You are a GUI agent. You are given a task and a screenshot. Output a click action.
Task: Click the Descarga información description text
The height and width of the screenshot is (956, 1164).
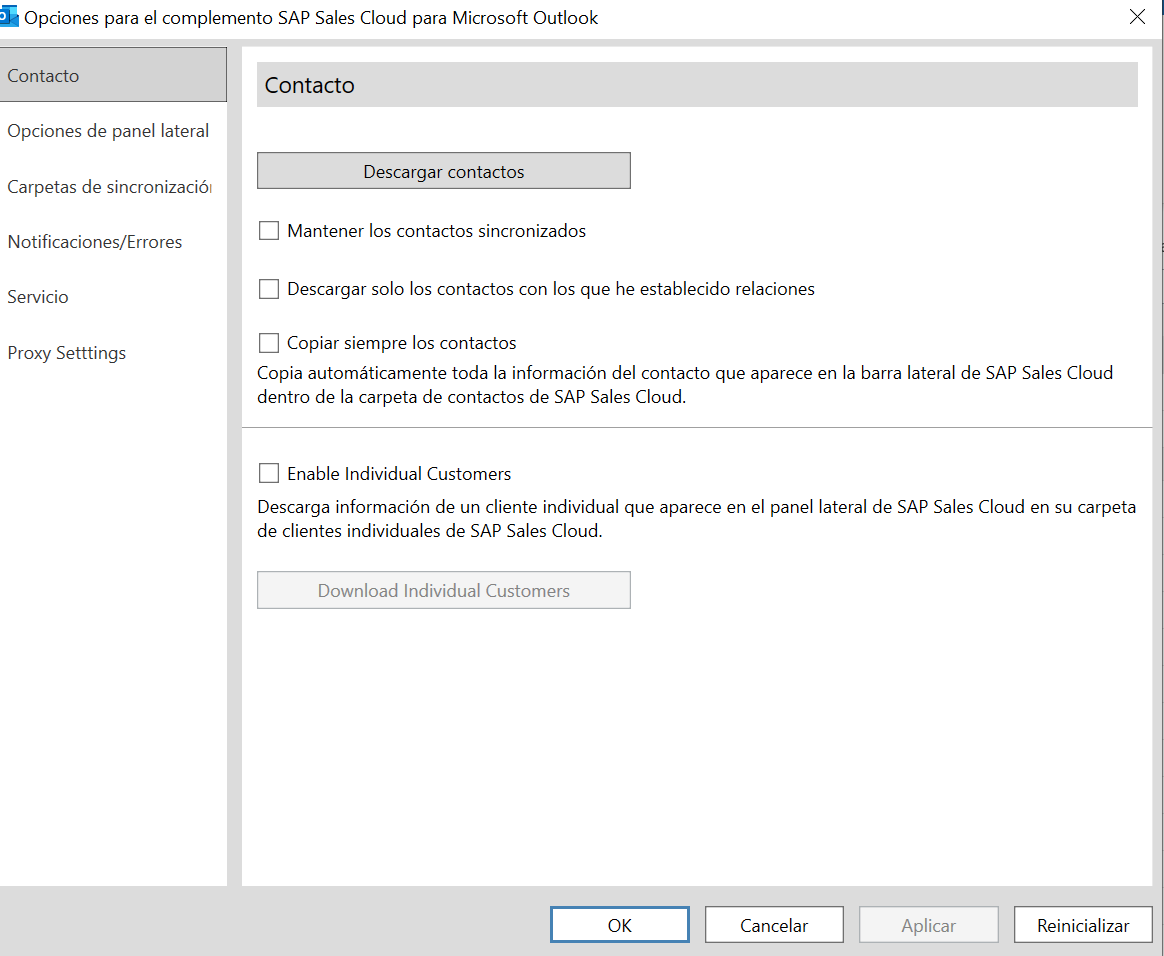696,519
